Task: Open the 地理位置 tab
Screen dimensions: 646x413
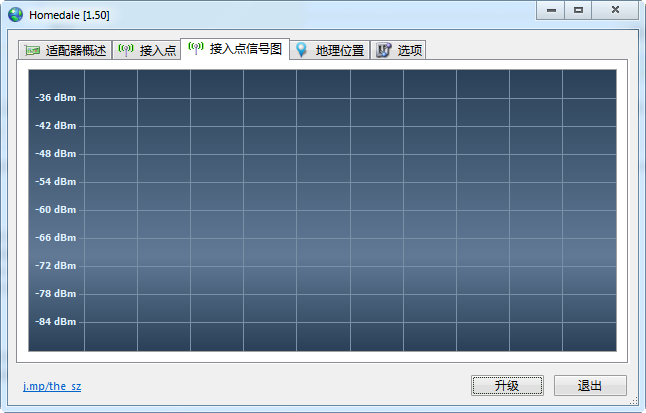Action: 330,50
